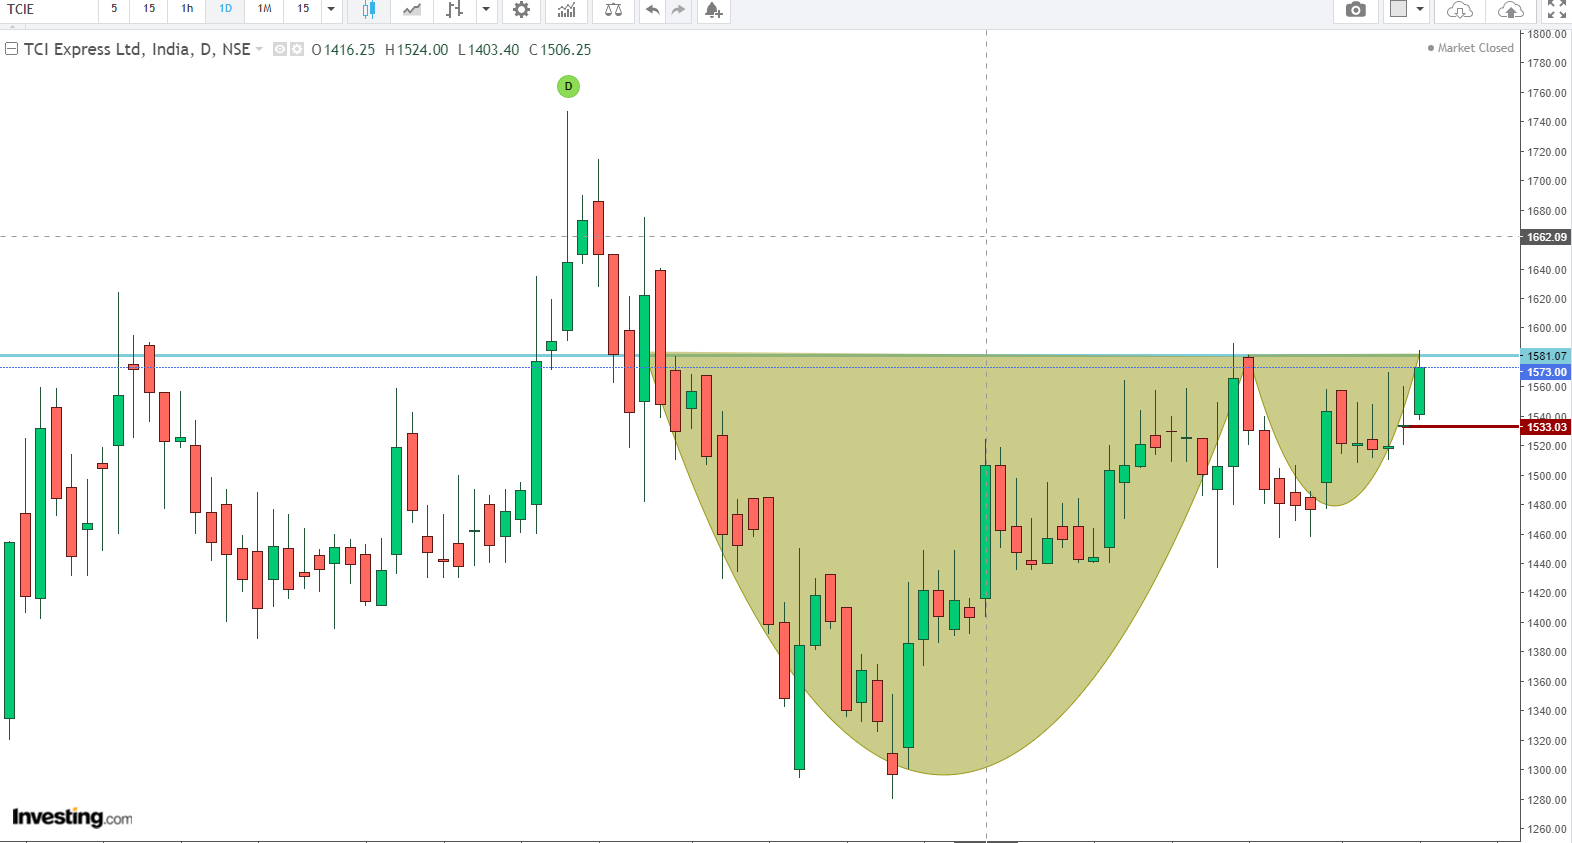Screen dimensions: 1572x843
Task: Save chart layout to cloud
Action: (x=1510, y=10)
